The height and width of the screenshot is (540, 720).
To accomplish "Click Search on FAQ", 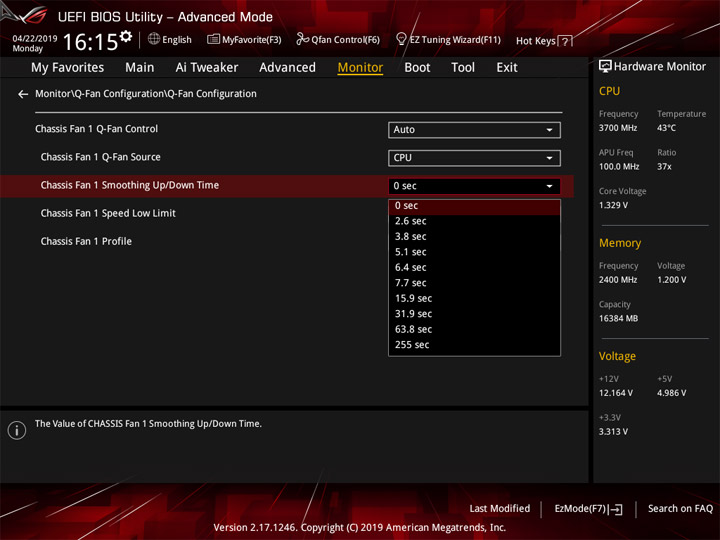I will coord(680,509).
